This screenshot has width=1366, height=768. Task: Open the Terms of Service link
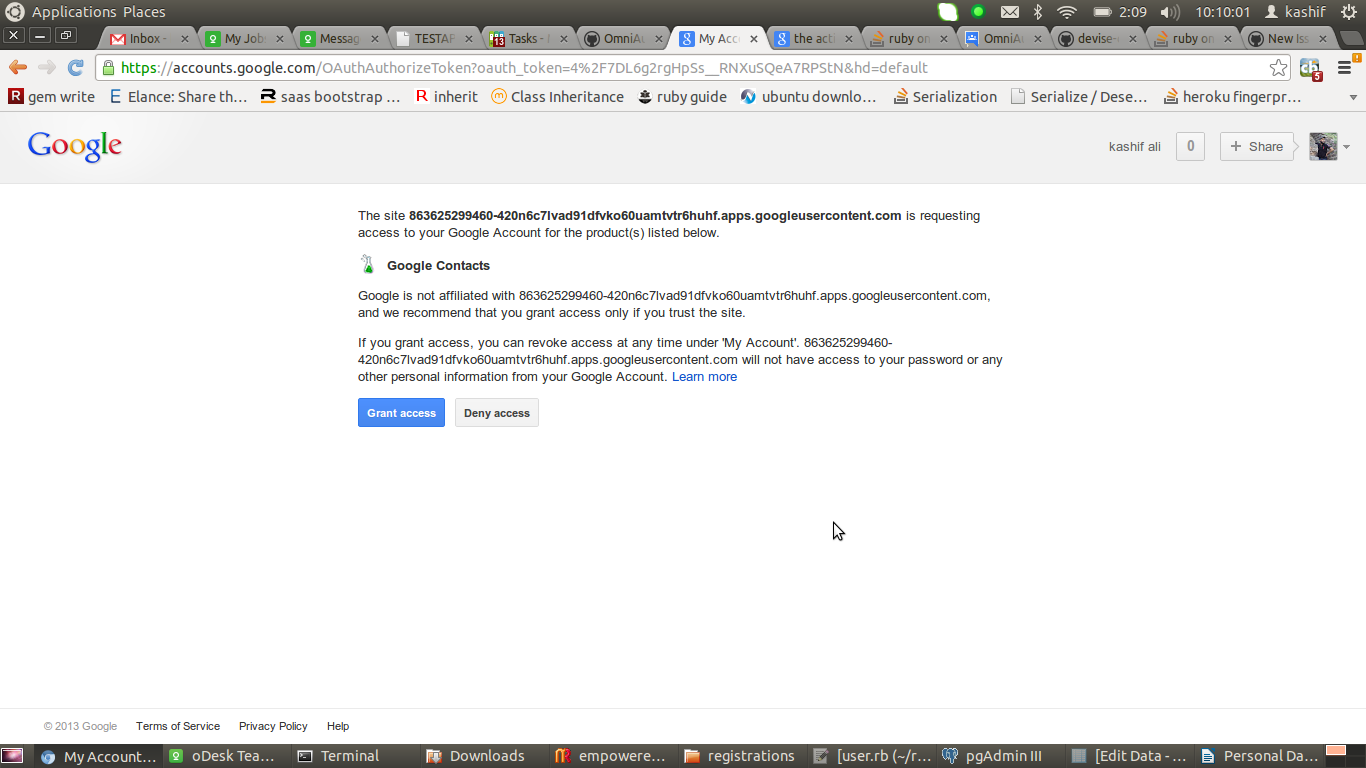(178, 726)
